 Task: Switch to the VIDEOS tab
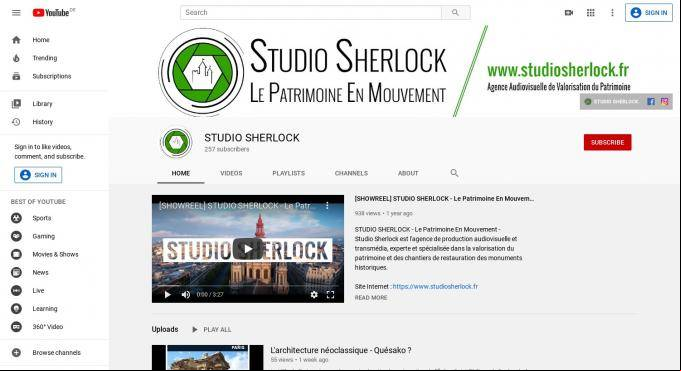(x=231, y=173)
